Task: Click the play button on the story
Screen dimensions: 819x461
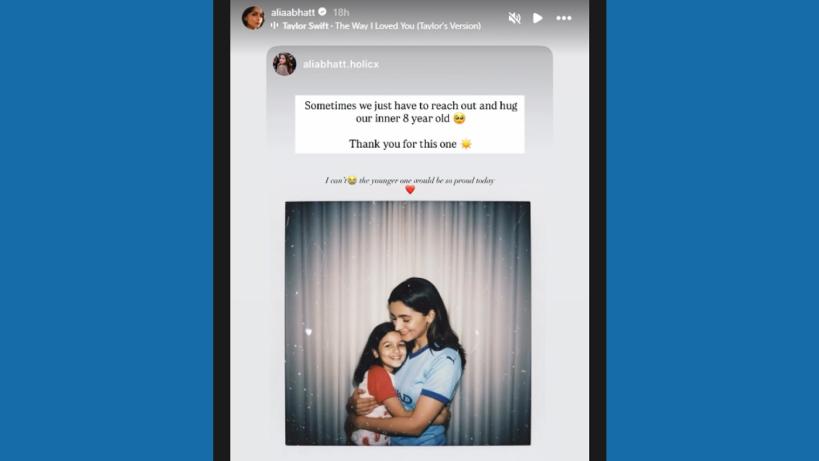Action: pyautogui.click(x=537, y=18)
